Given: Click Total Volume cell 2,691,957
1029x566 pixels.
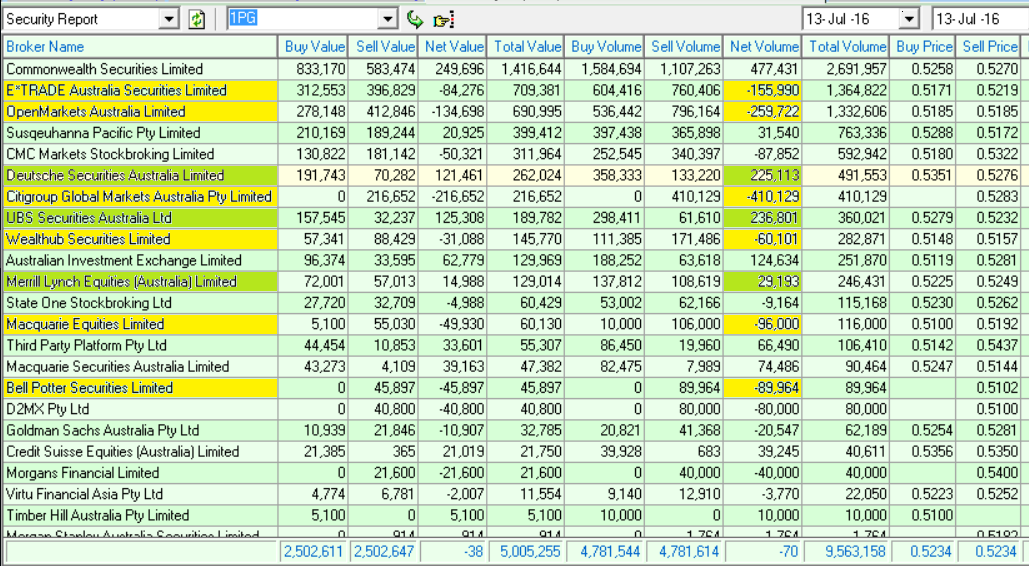Looking at the screenshot, I should point(847,69).
